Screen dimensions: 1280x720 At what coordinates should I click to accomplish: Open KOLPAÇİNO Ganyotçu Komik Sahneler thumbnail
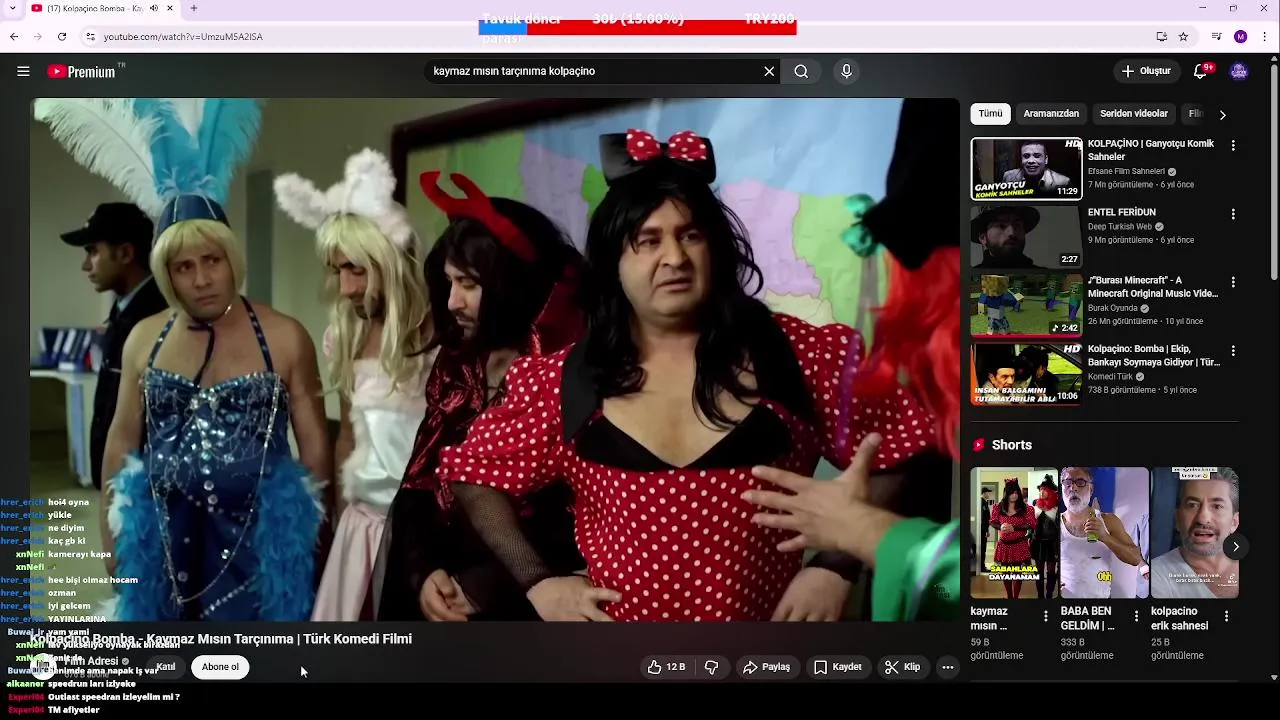tap(1027, 169)
